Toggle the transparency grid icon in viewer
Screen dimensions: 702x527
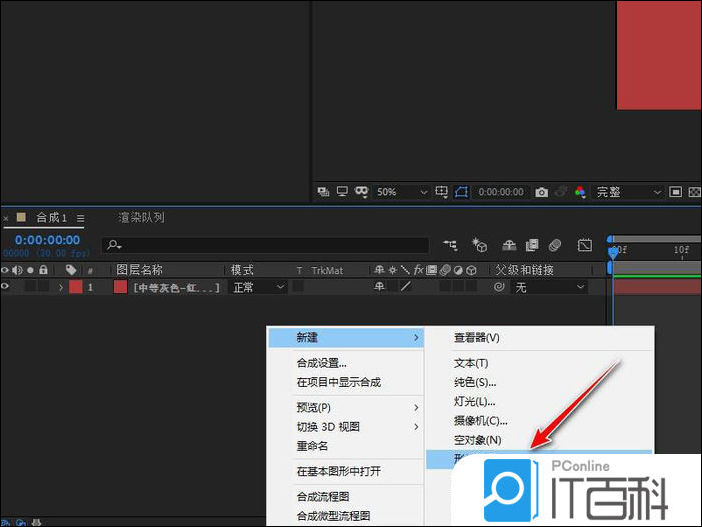[694, 192]
